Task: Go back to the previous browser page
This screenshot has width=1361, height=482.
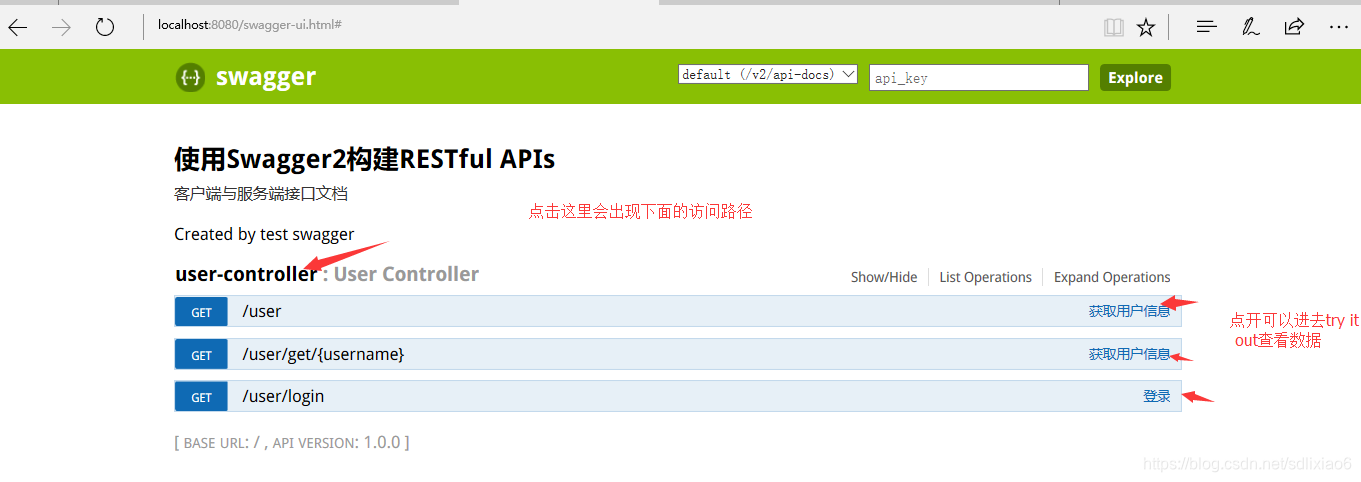Action: click(18, 27)
